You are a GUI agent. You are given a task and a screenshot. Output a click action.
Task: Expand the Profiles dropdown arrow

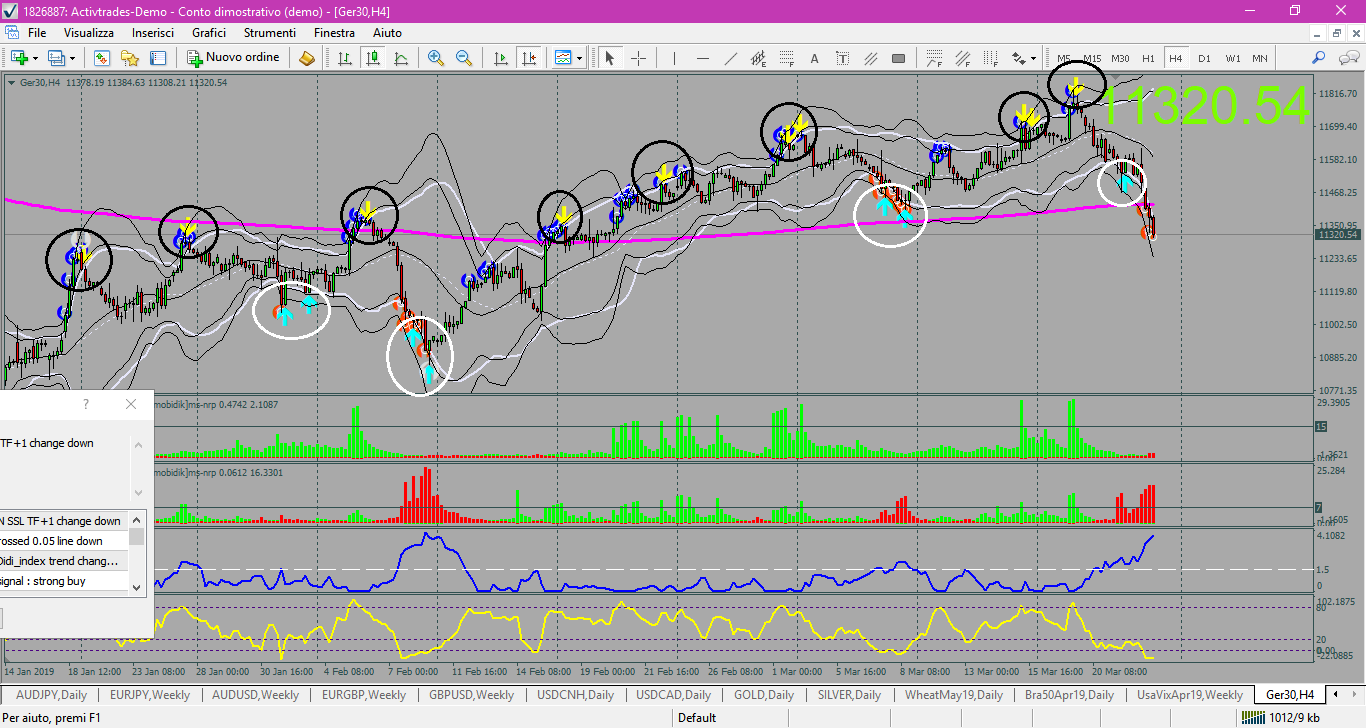tap(73, 58)
